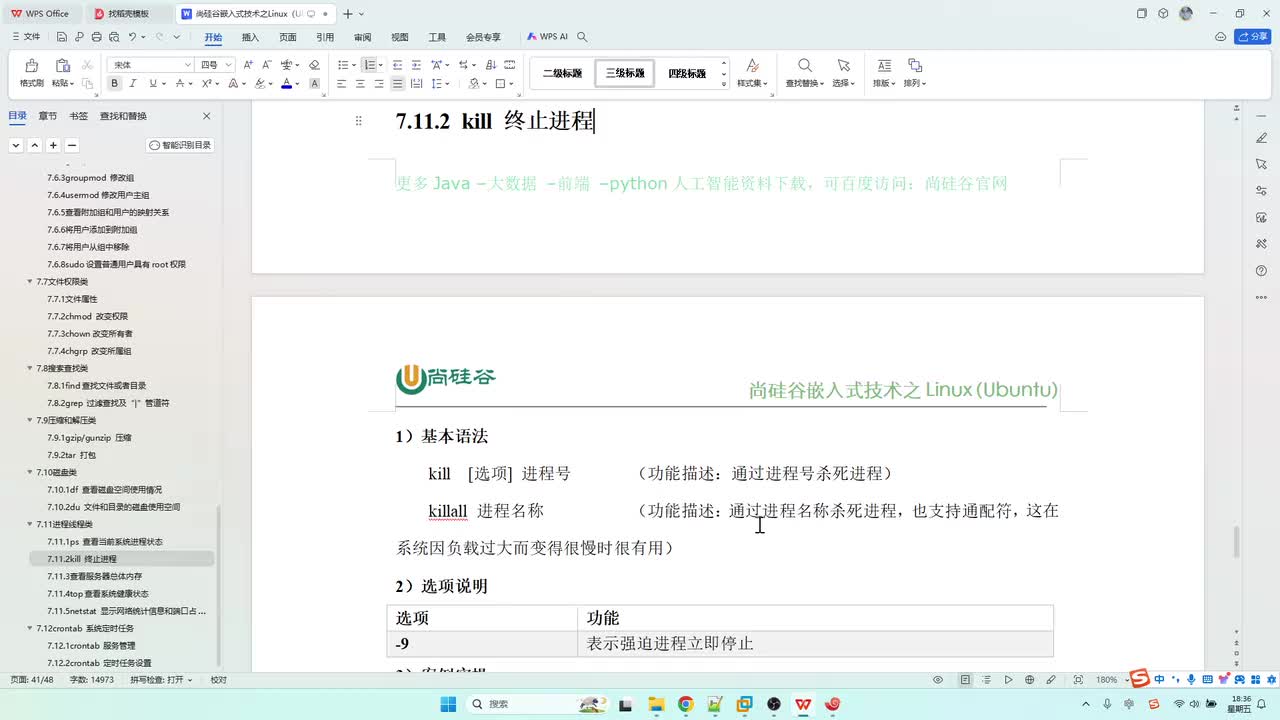Open the 页面 (Page) ribbon tab

[x=288, y=37]
